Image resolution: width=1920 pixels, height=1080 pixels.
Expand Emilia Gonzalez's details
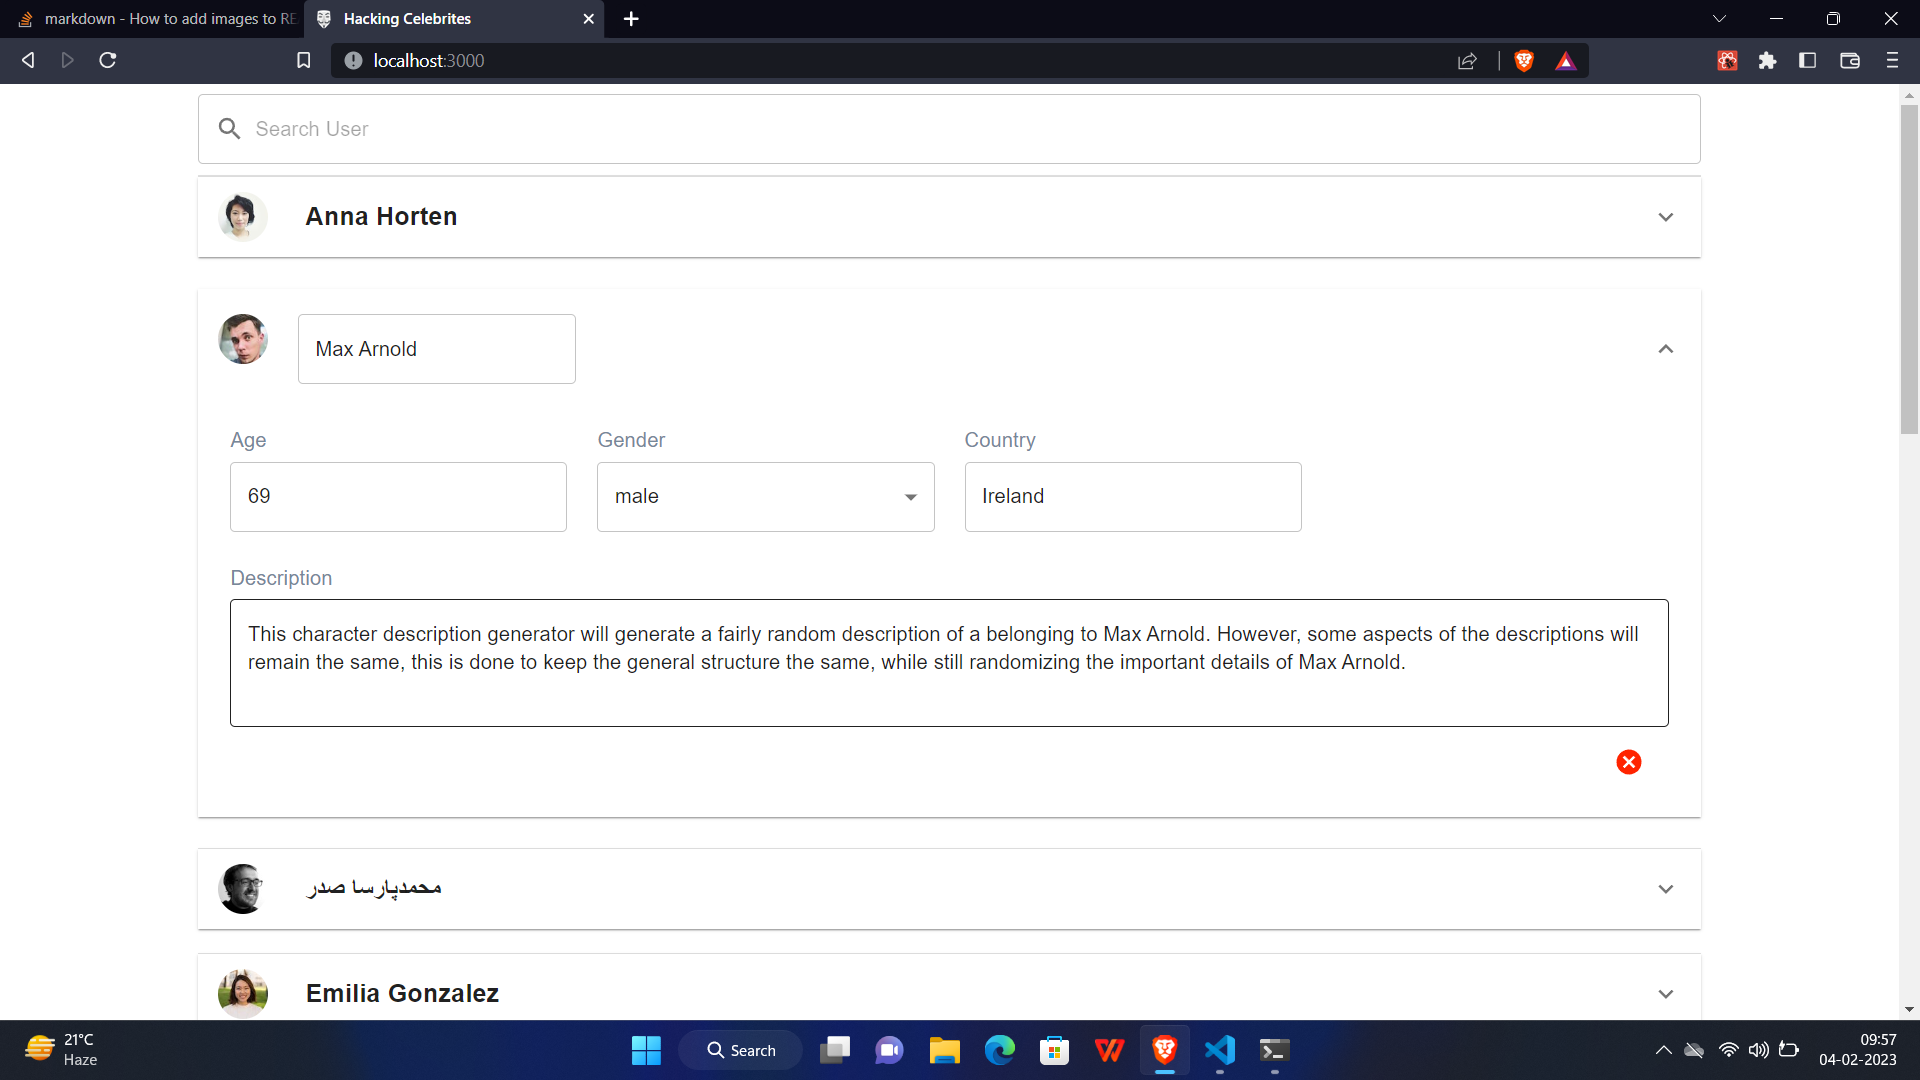(x=1666, y=993)
